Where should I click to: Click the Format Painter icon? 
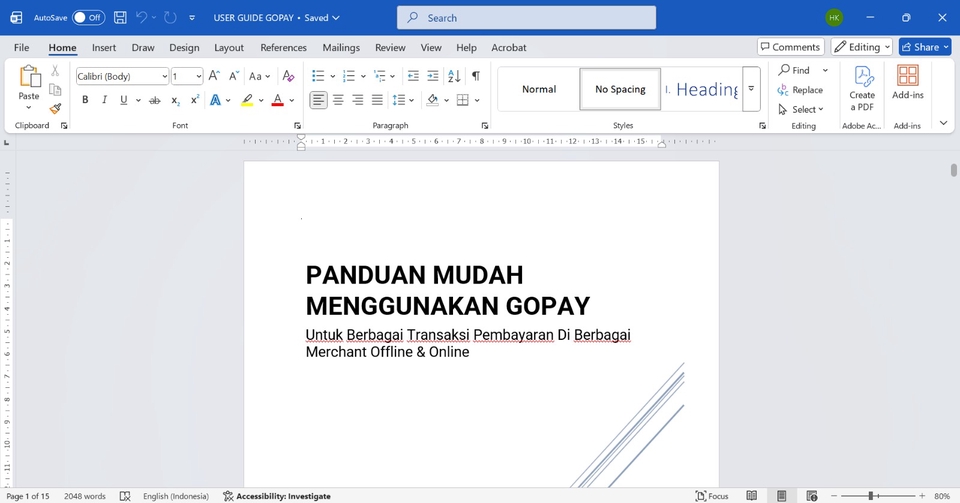tap(55, 109)
